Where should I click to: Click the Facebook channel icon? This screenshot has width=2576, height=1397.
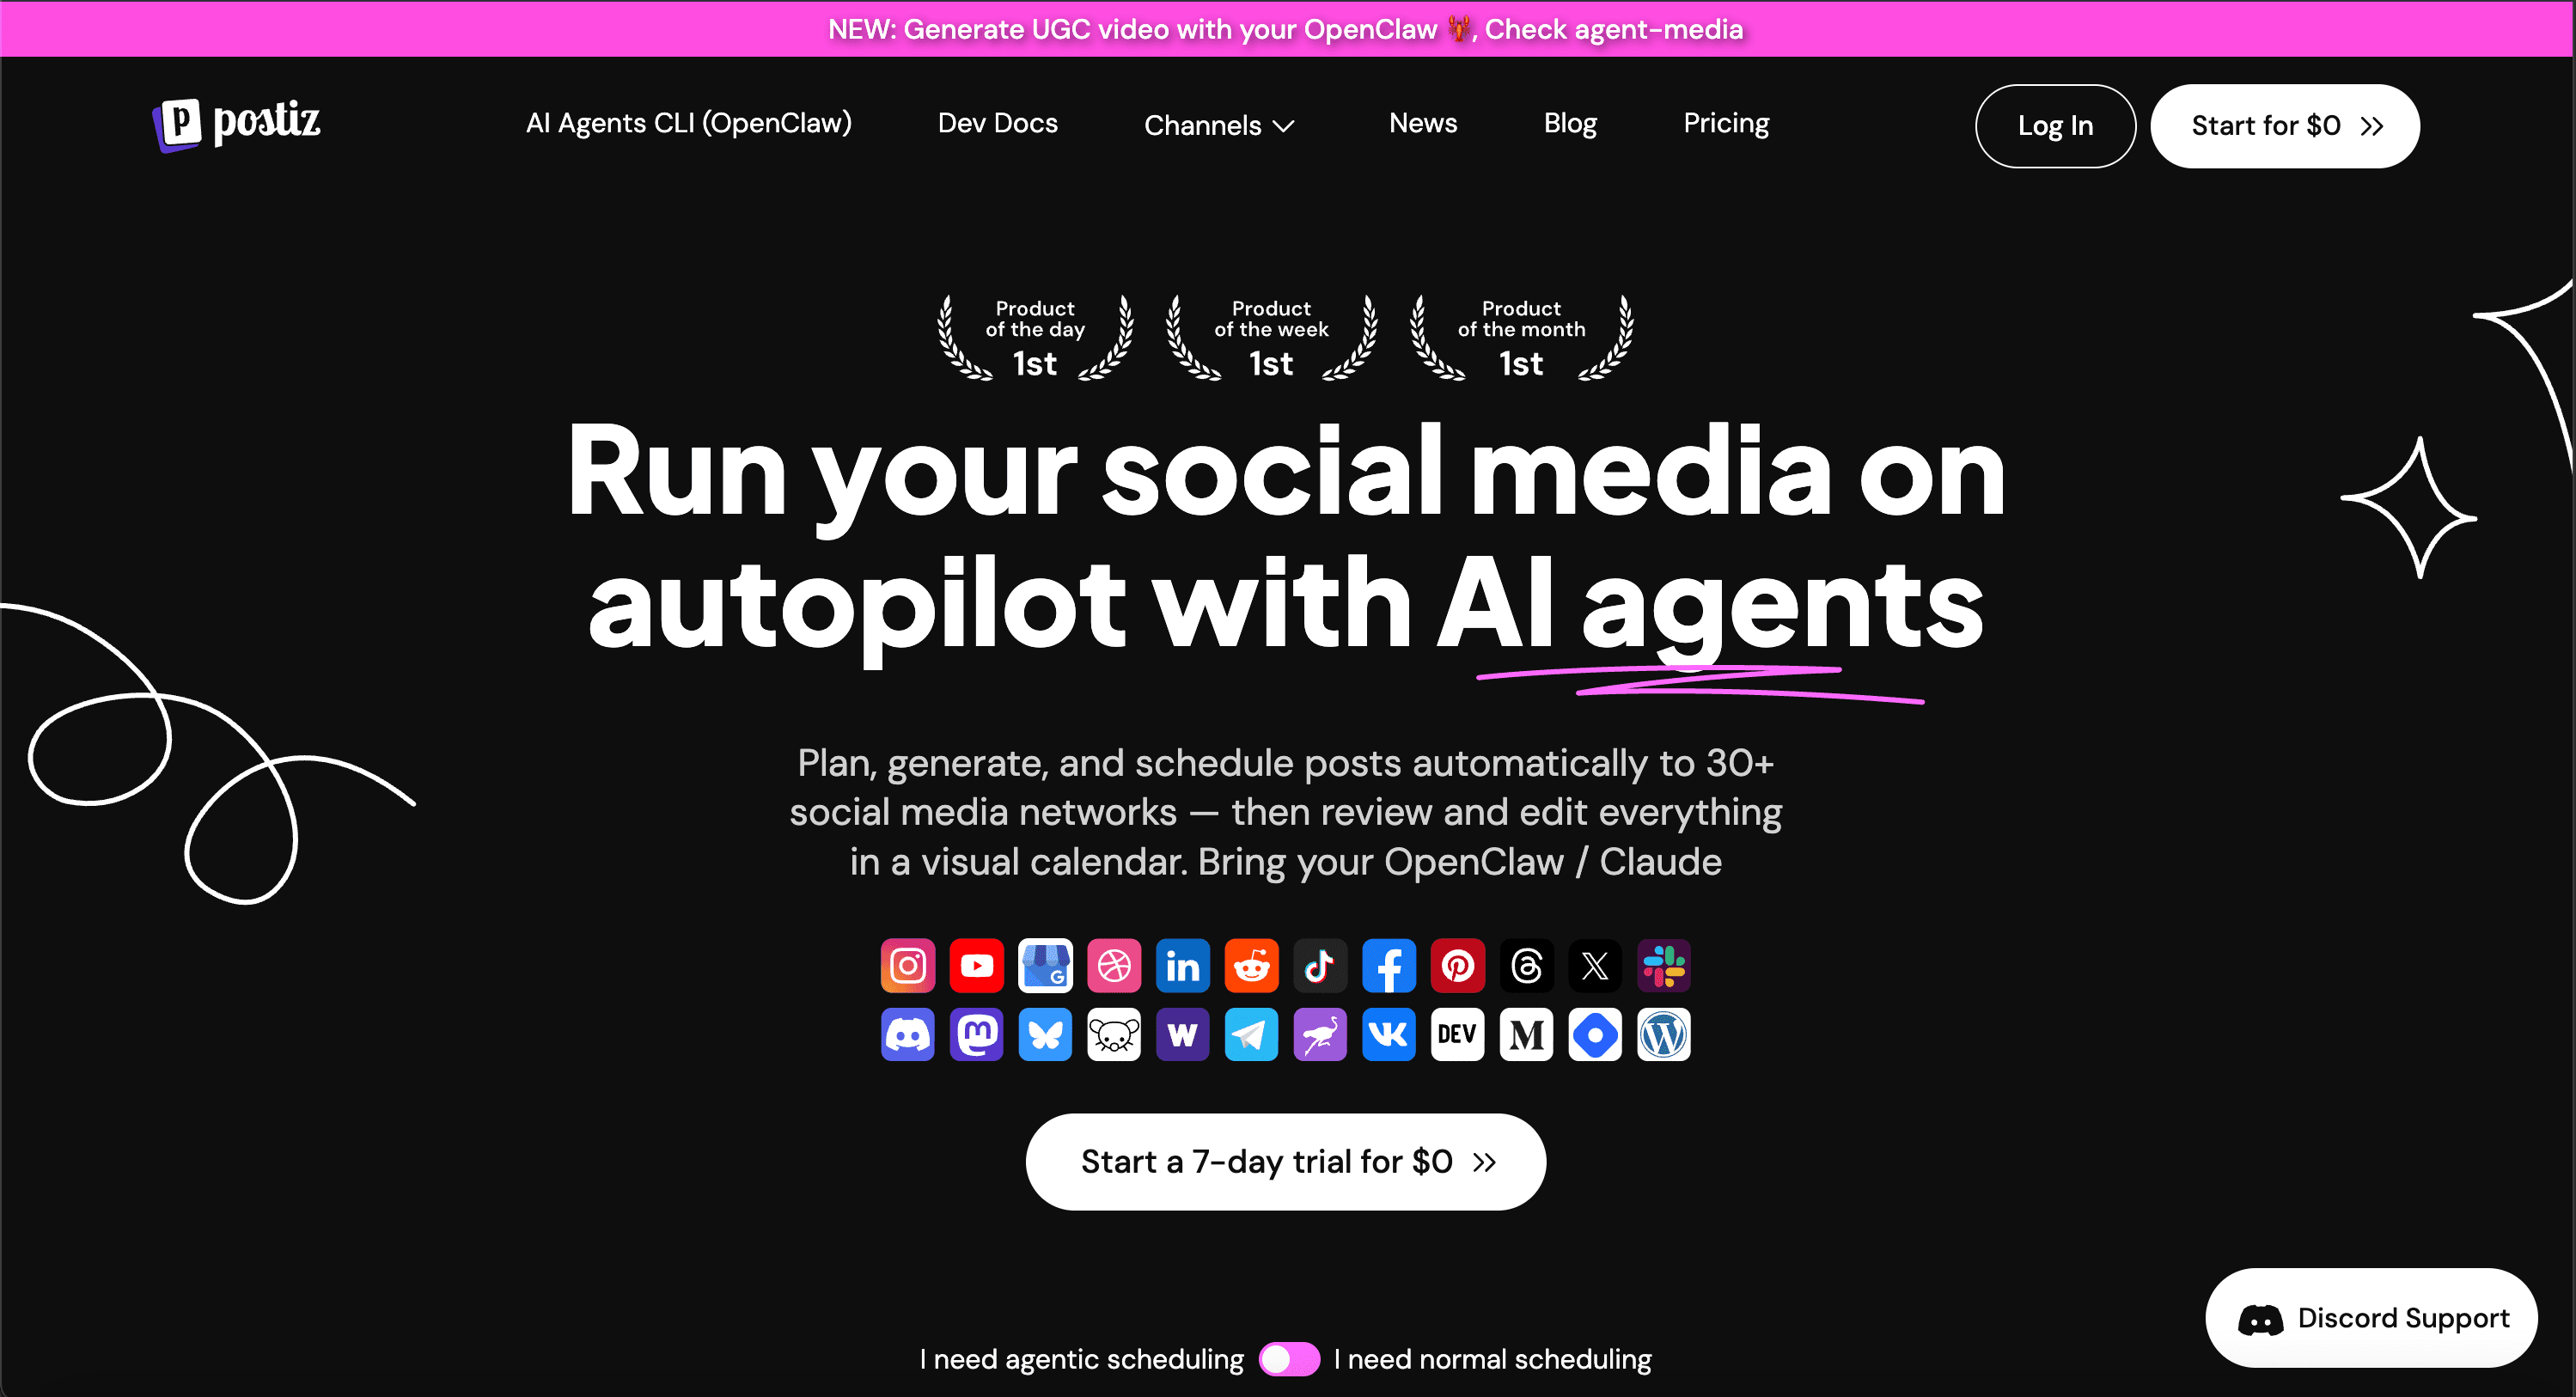[x=1389, y=965]
